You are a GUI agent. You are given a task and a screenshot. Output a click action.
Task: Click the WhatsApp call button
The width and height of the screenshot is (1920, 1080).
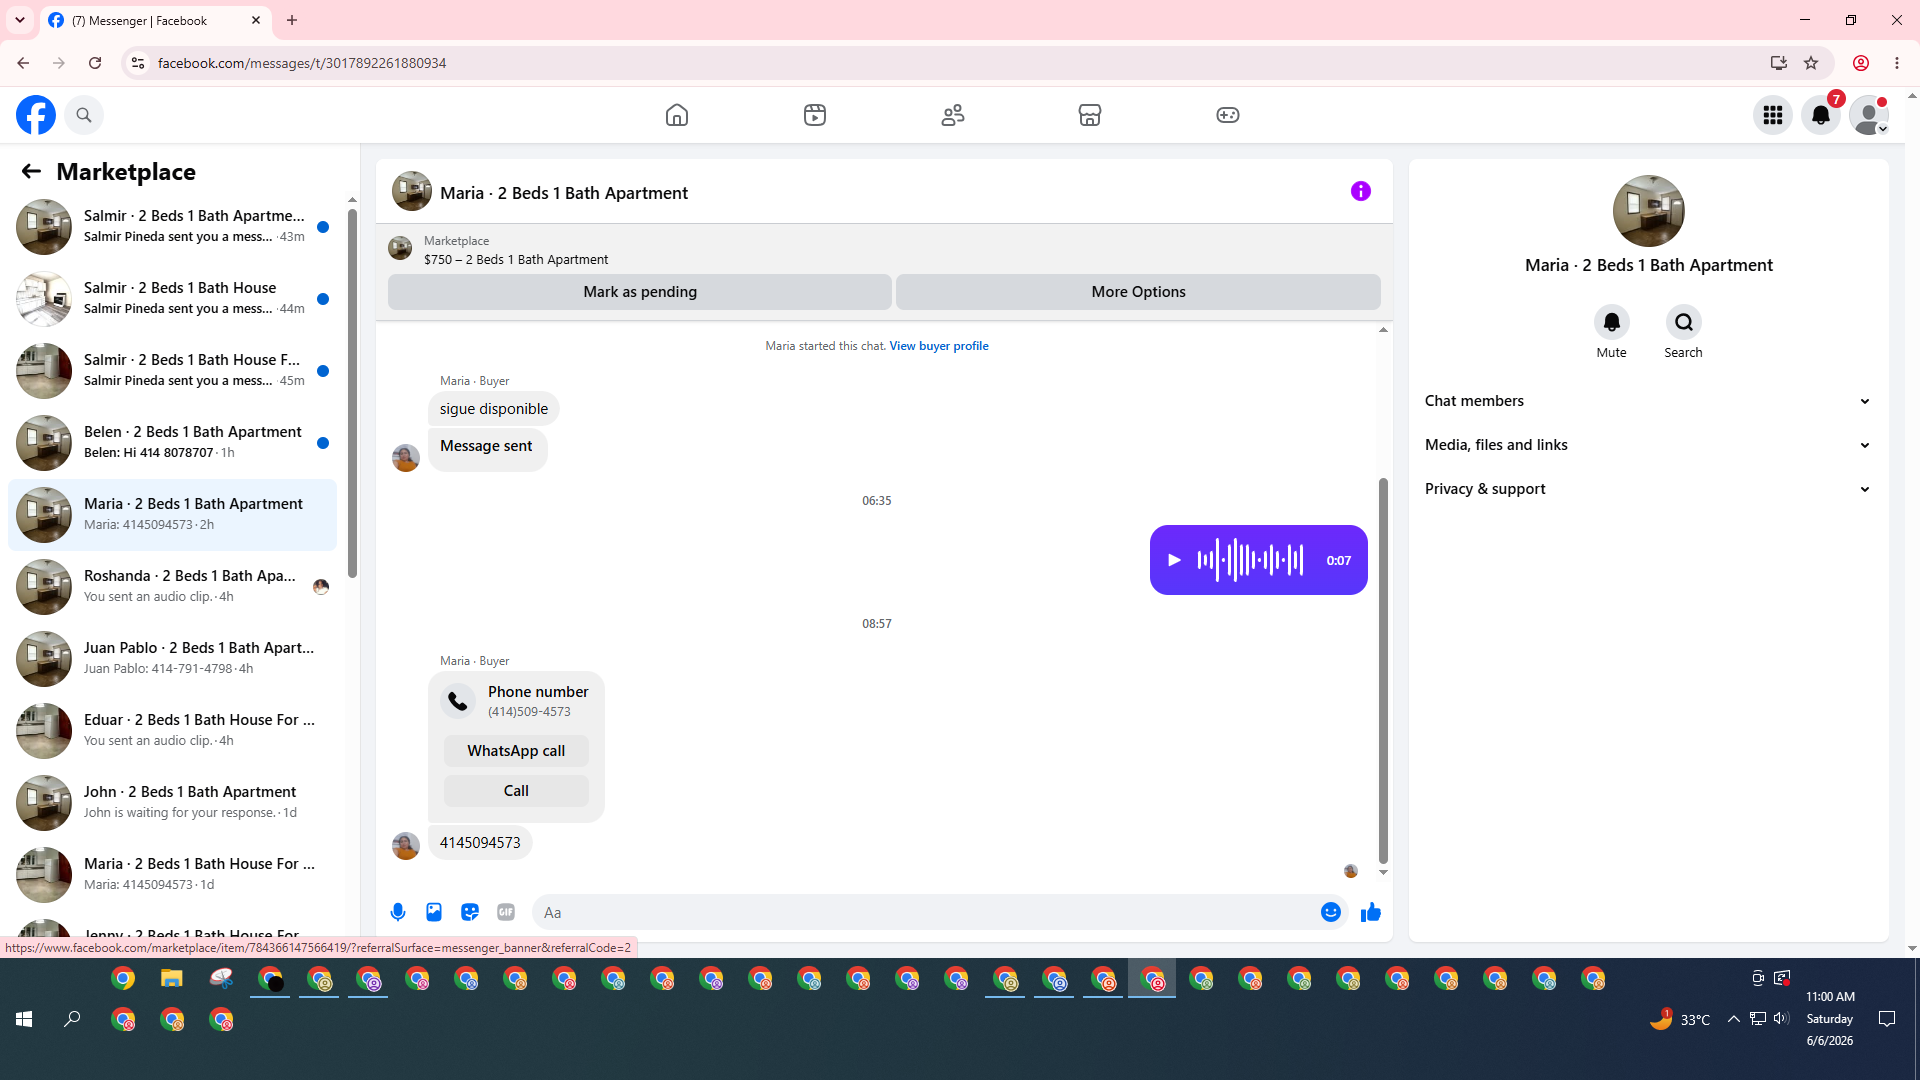(x=516, y=751)
